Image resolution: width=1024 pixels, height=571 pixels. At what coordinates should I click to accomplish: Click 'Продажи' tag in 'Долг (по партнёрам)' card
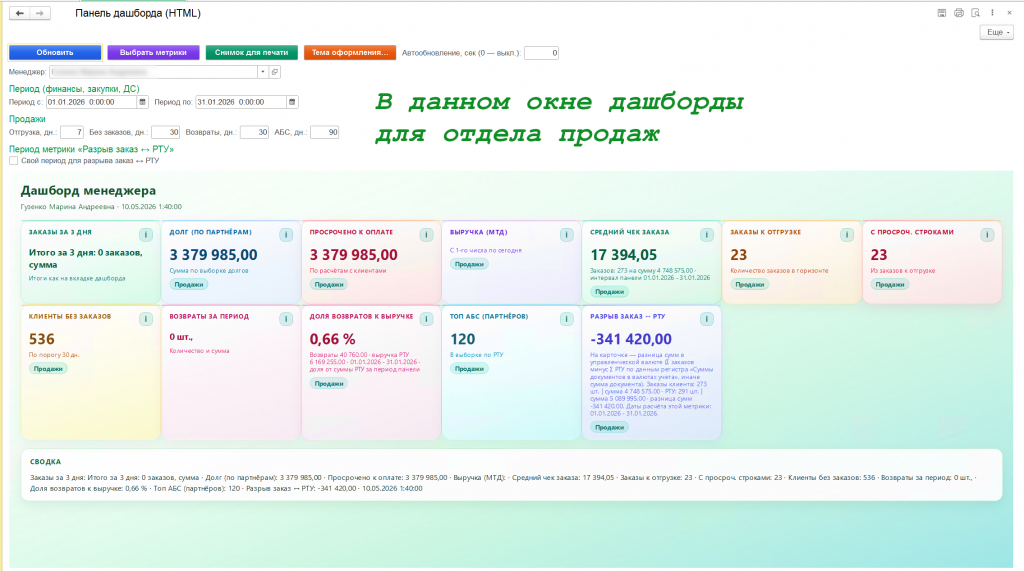pyautogui.click(x=189, y=284)
